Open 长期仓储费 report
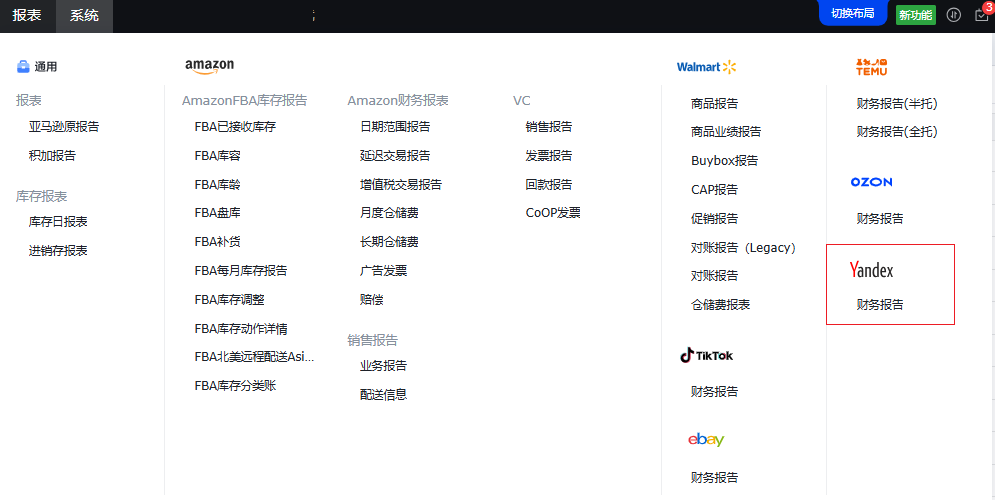The image size is (995, 500). [x=390, y=242]
